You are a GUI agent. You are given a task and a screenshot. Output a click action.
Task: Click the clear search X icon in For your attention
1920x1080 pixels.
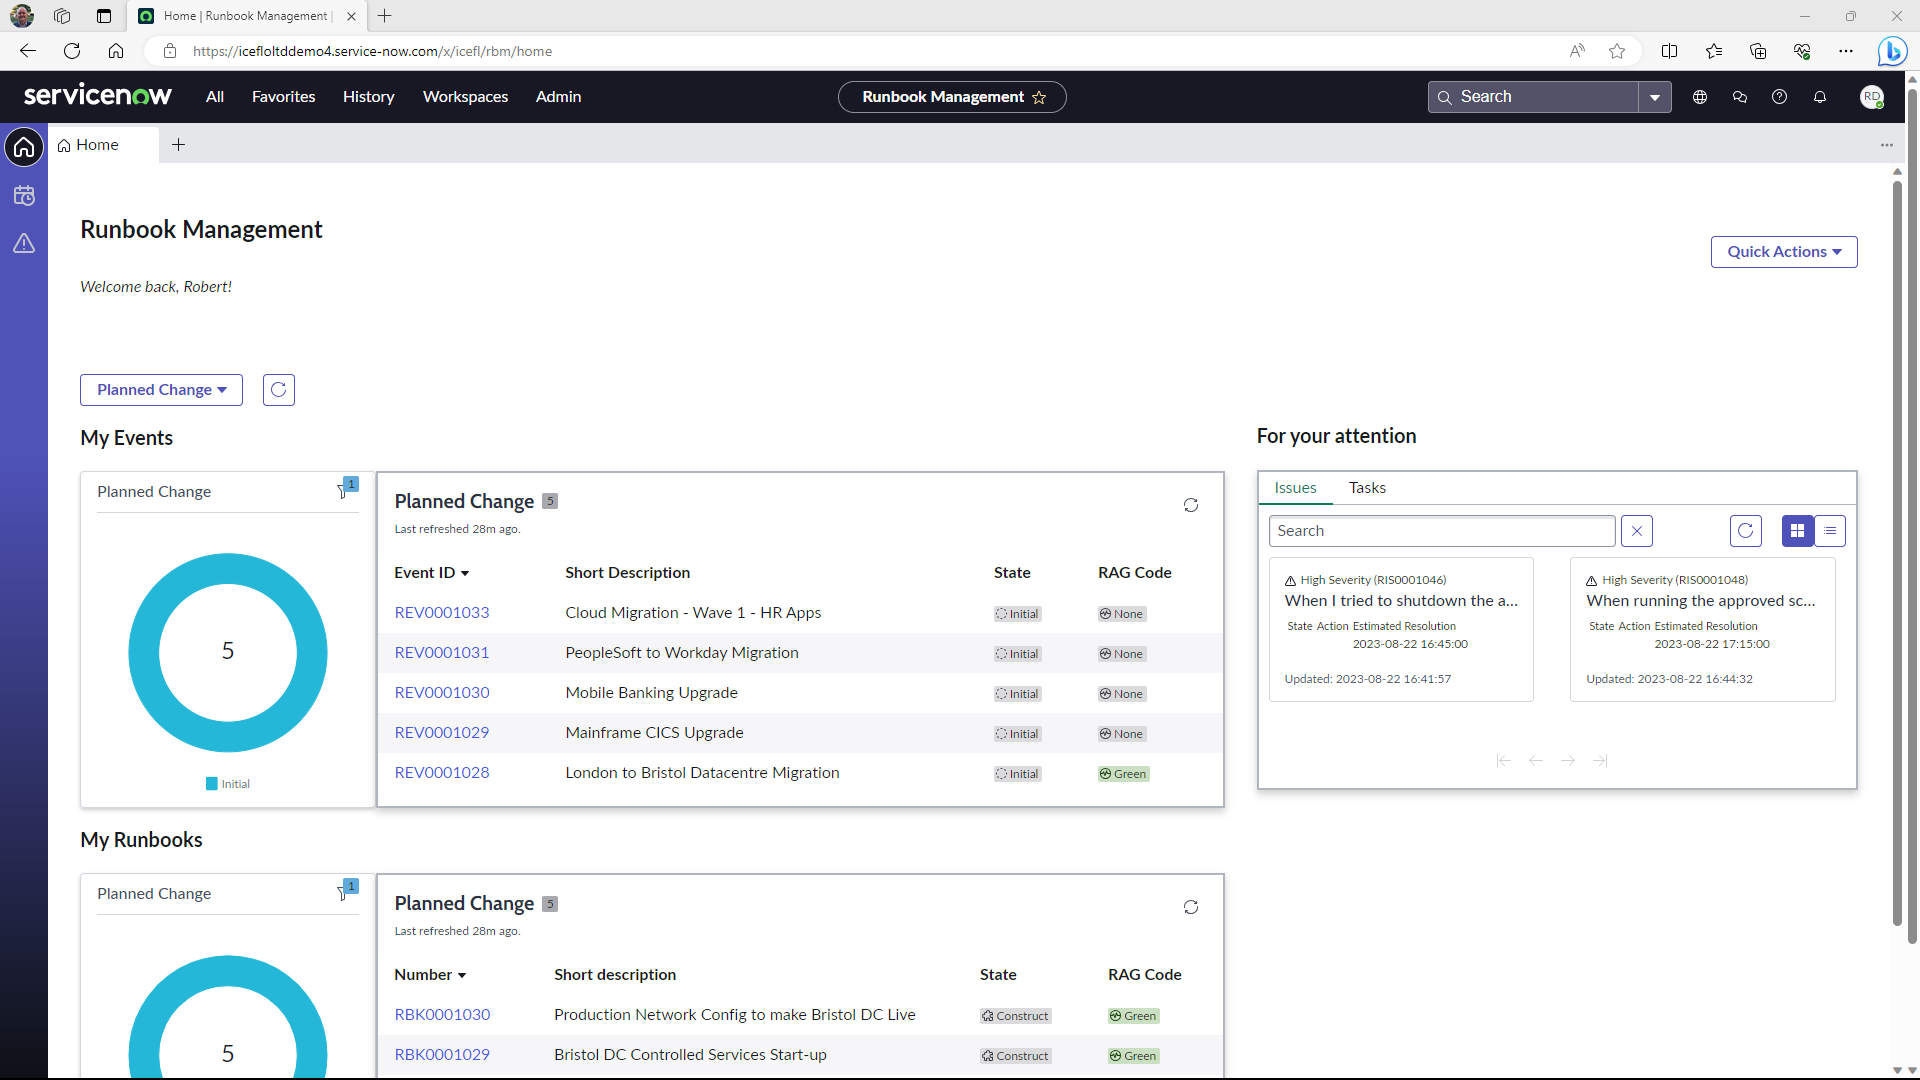pos(1636,530)
